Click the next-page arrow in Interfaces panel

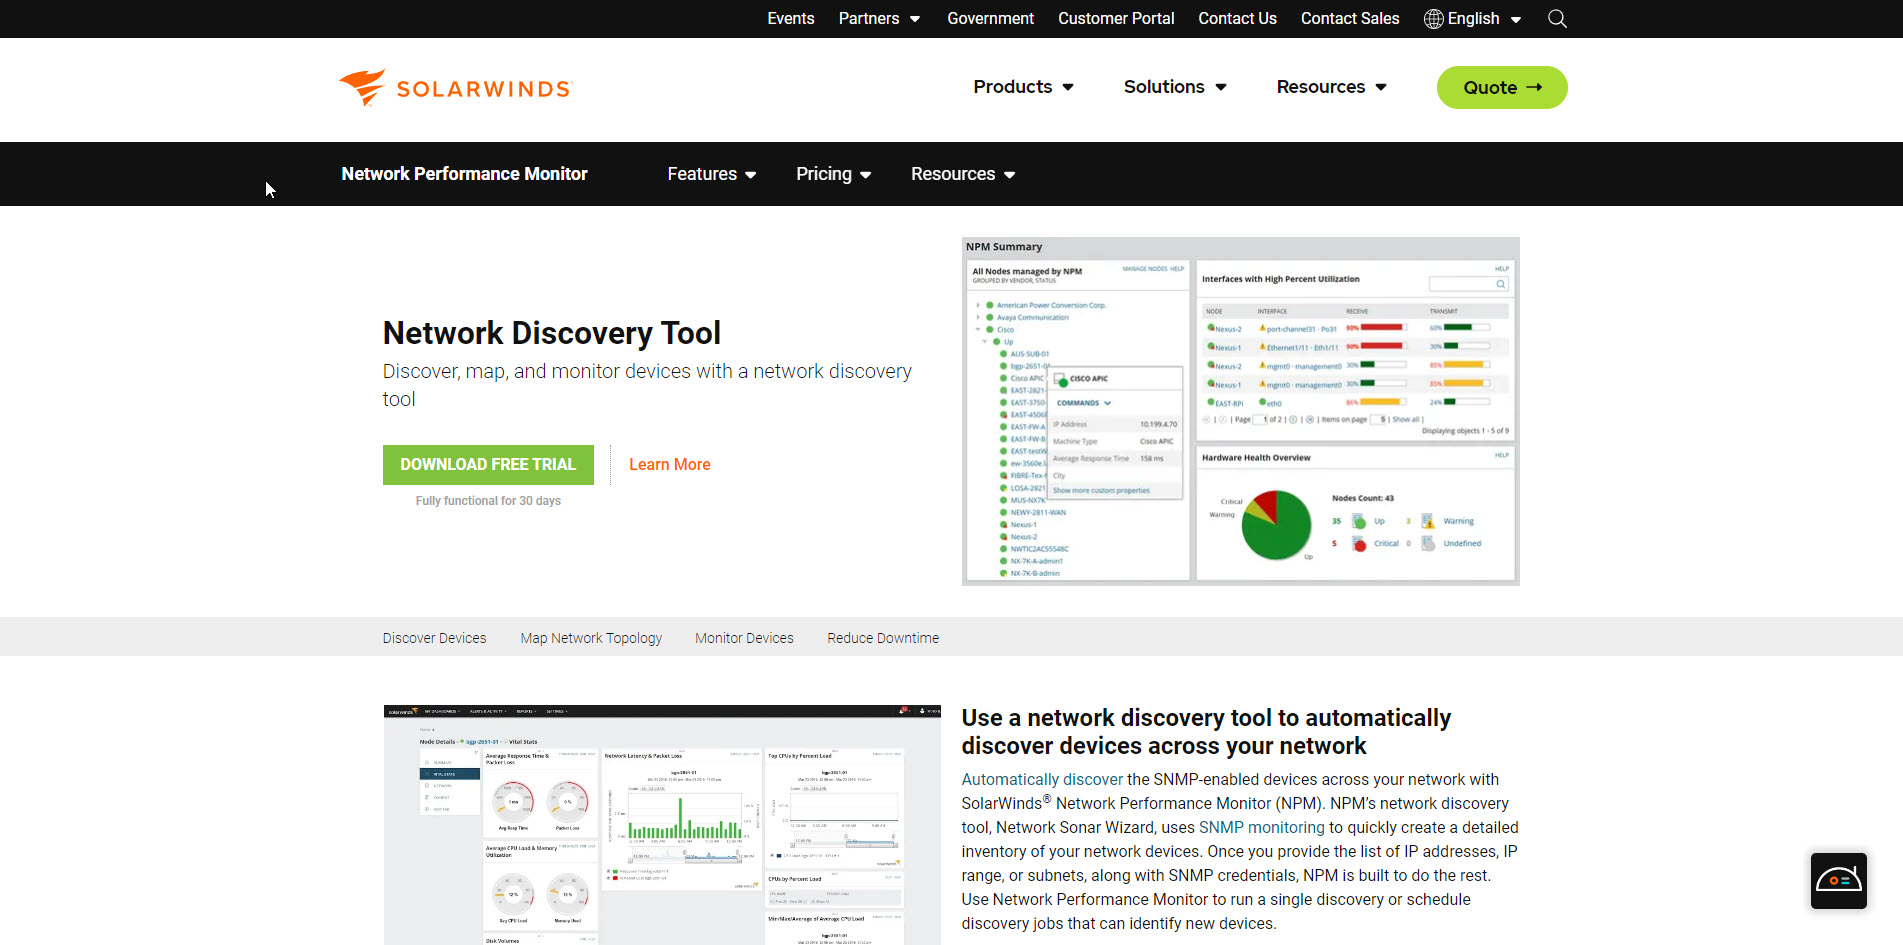[x=1293, y=419]
